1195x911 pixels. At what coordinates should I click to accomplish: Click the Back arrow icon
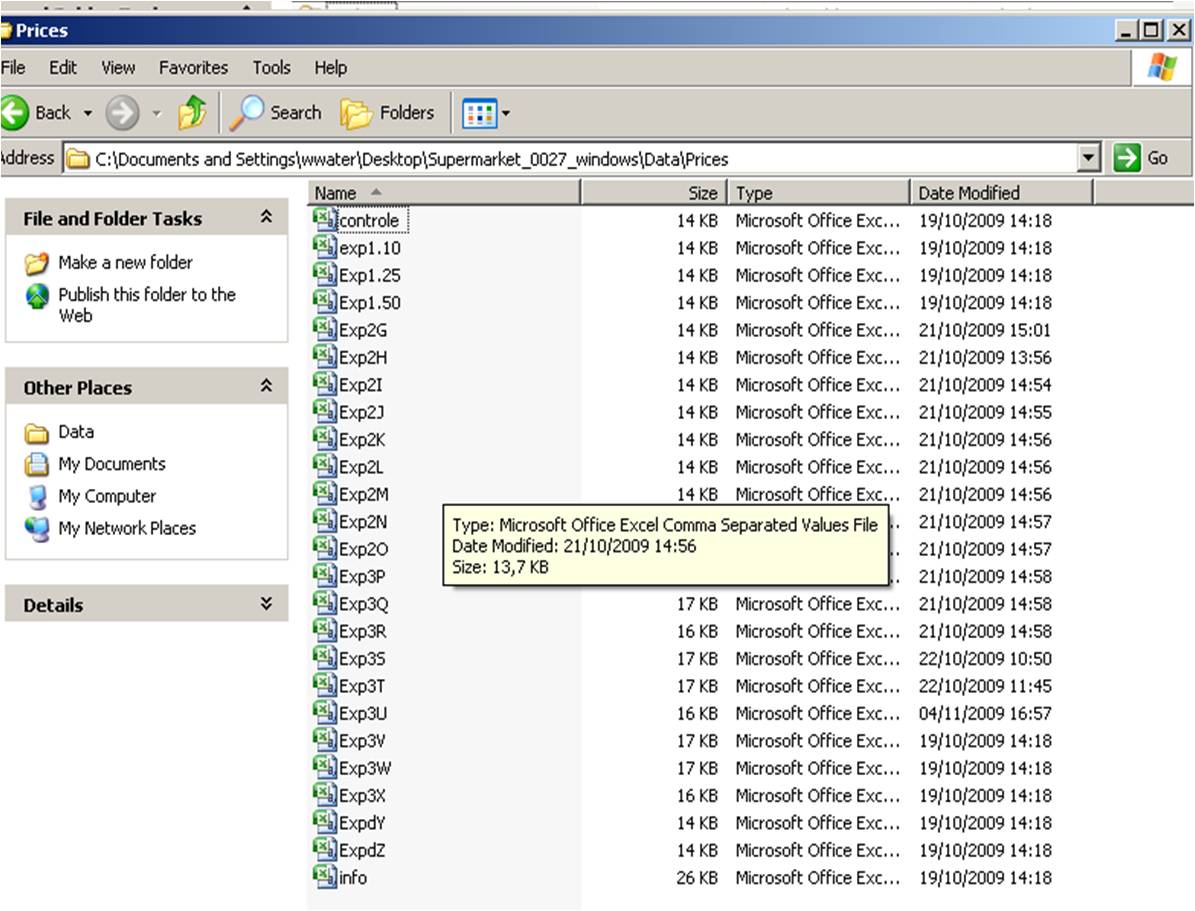[14, 113]
